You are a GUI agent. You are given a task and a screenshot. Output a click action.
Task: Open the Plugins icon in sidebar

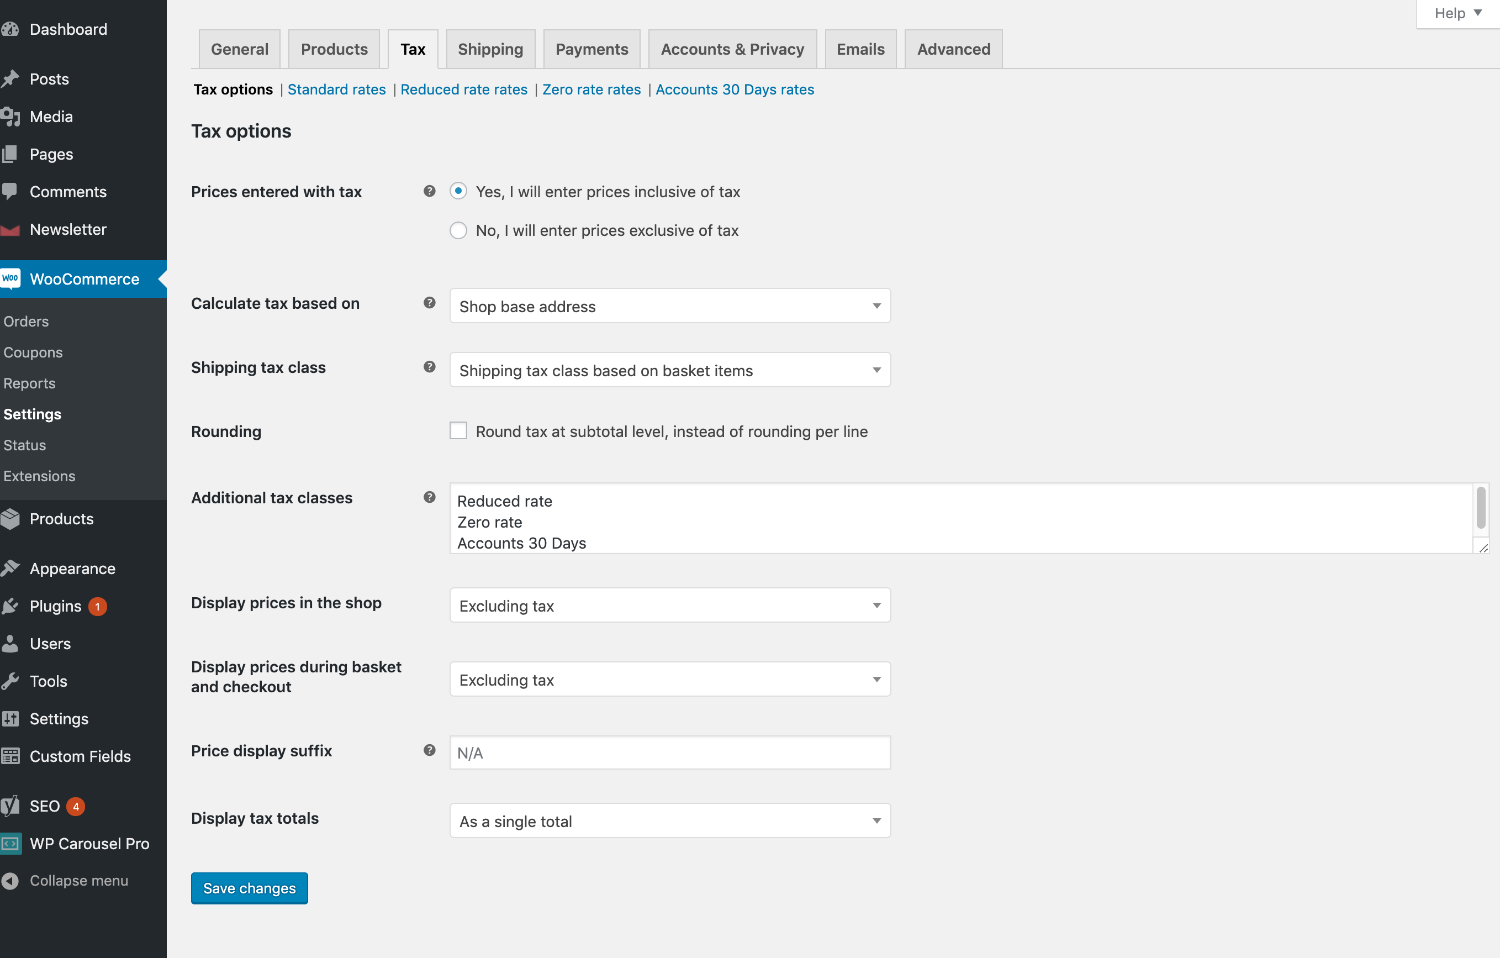pyautogui.click(x=11, y=605)
